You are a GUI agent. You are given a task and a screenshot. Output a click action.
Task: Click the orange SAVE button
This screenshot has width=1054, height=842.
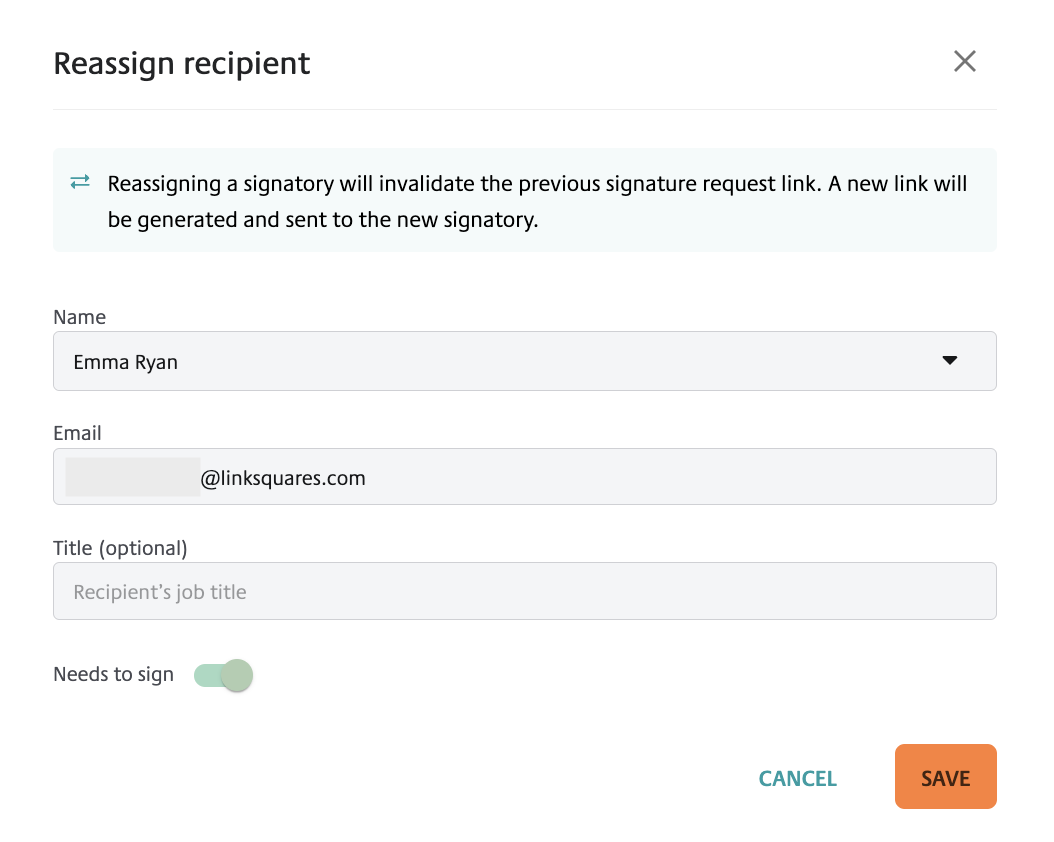pos(945,777)
